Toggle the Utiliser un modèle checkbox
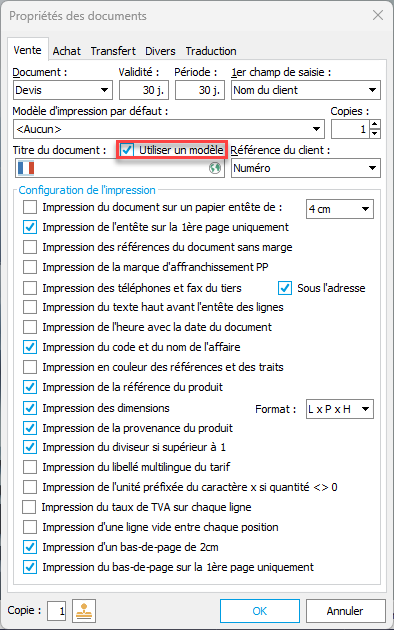394x630 pixels. point(127,150)
